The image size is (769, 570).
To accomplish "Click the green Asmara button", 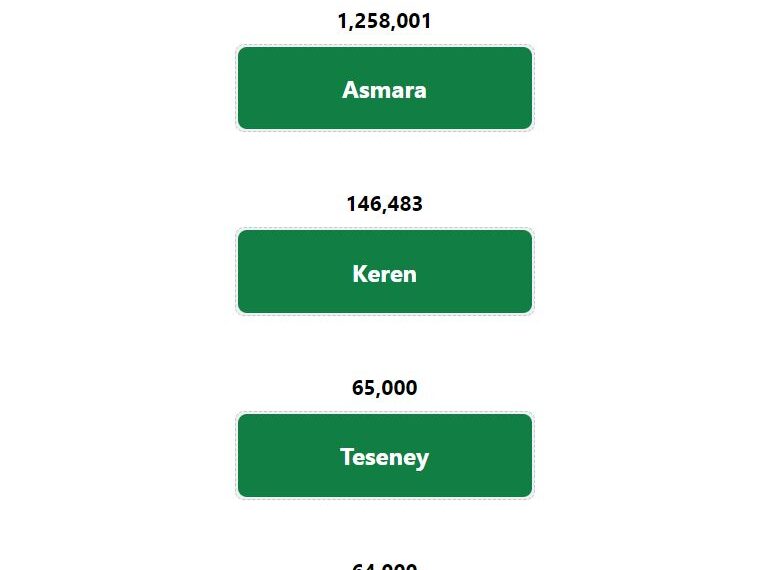I will (x=384, y=88).
